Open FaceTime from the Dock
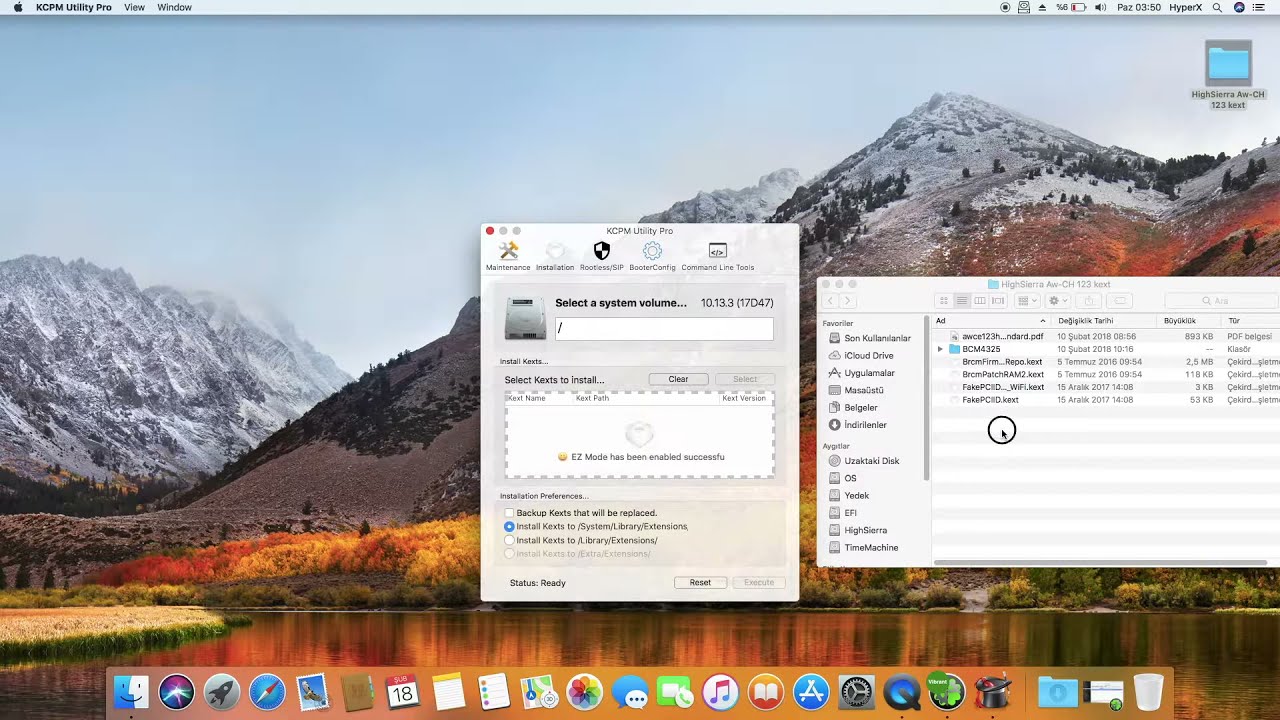The width and height of the screenshot is (1280, 720). pyautogui.click(x=675, y=692)
